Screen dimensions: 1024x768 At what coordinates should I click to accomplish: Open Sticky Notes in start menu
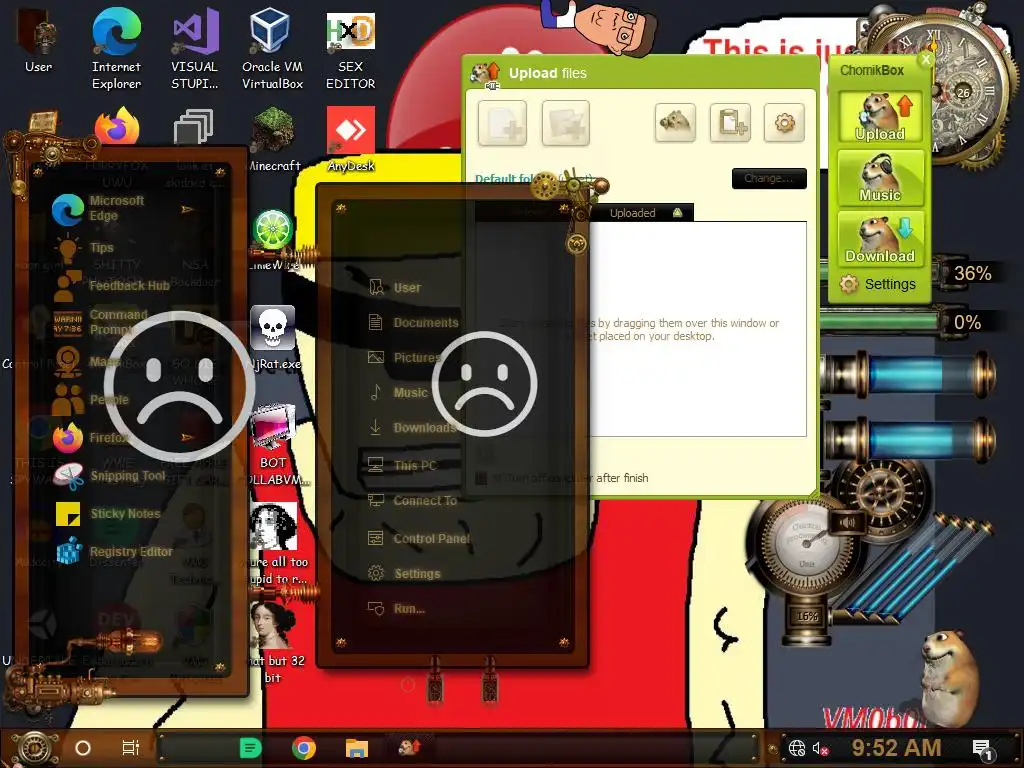108,514
